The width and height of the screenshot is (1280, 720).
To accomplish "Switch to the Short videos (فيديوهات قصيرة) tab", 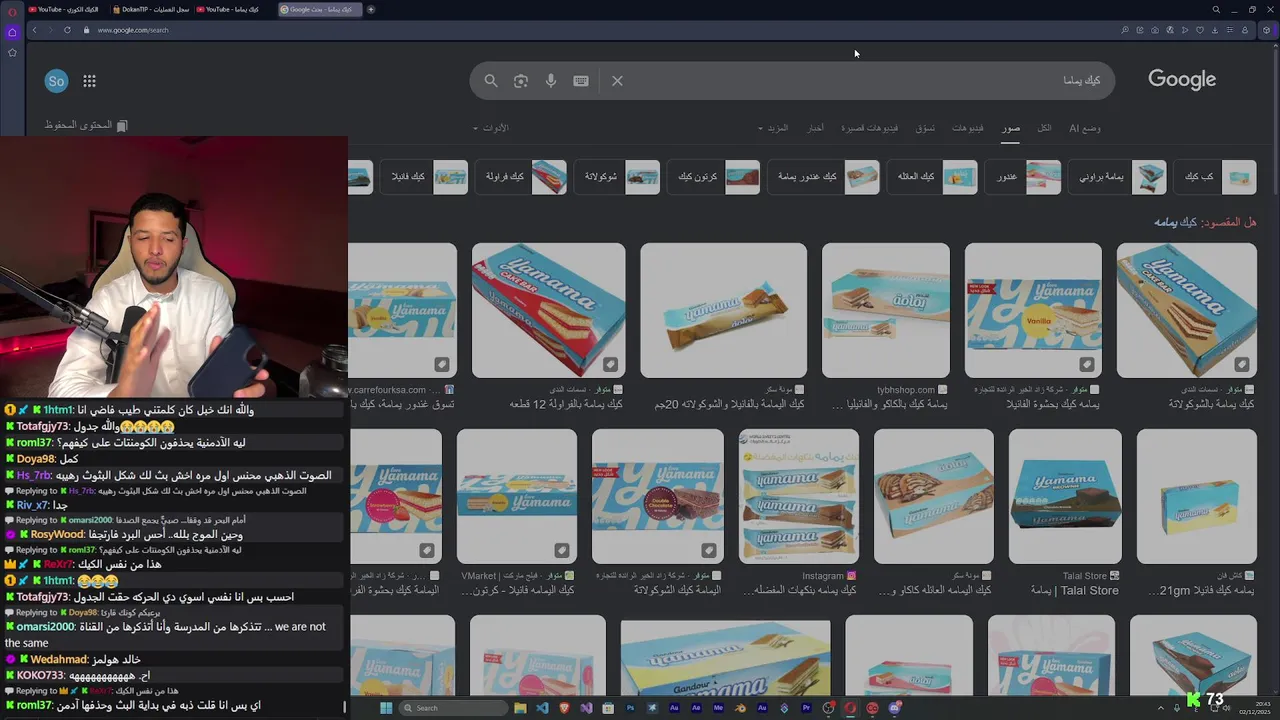I will [x=869, y=128].
